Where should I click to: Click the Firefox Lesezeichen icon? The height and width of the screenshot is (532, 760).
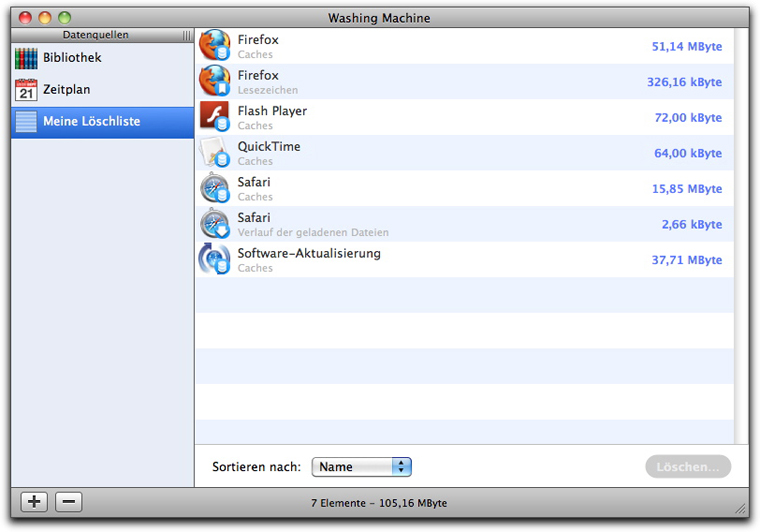point(215,81)
